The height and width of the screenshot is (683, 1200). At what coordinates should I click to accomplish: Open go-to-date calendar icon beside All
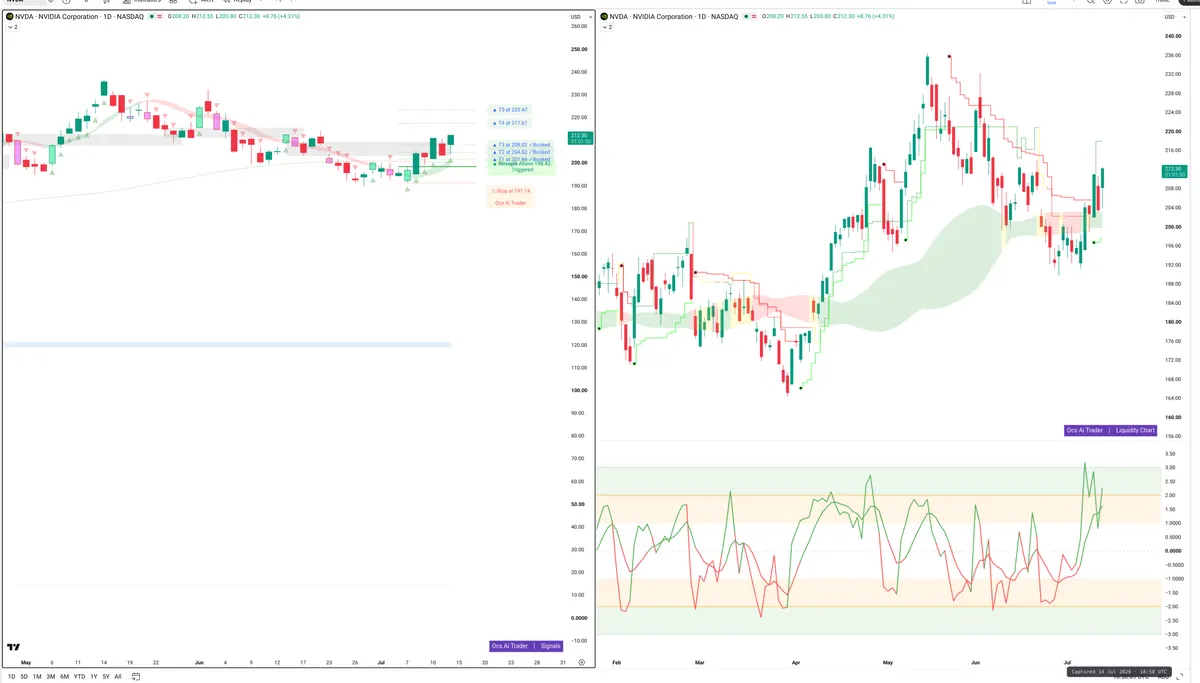136,676
